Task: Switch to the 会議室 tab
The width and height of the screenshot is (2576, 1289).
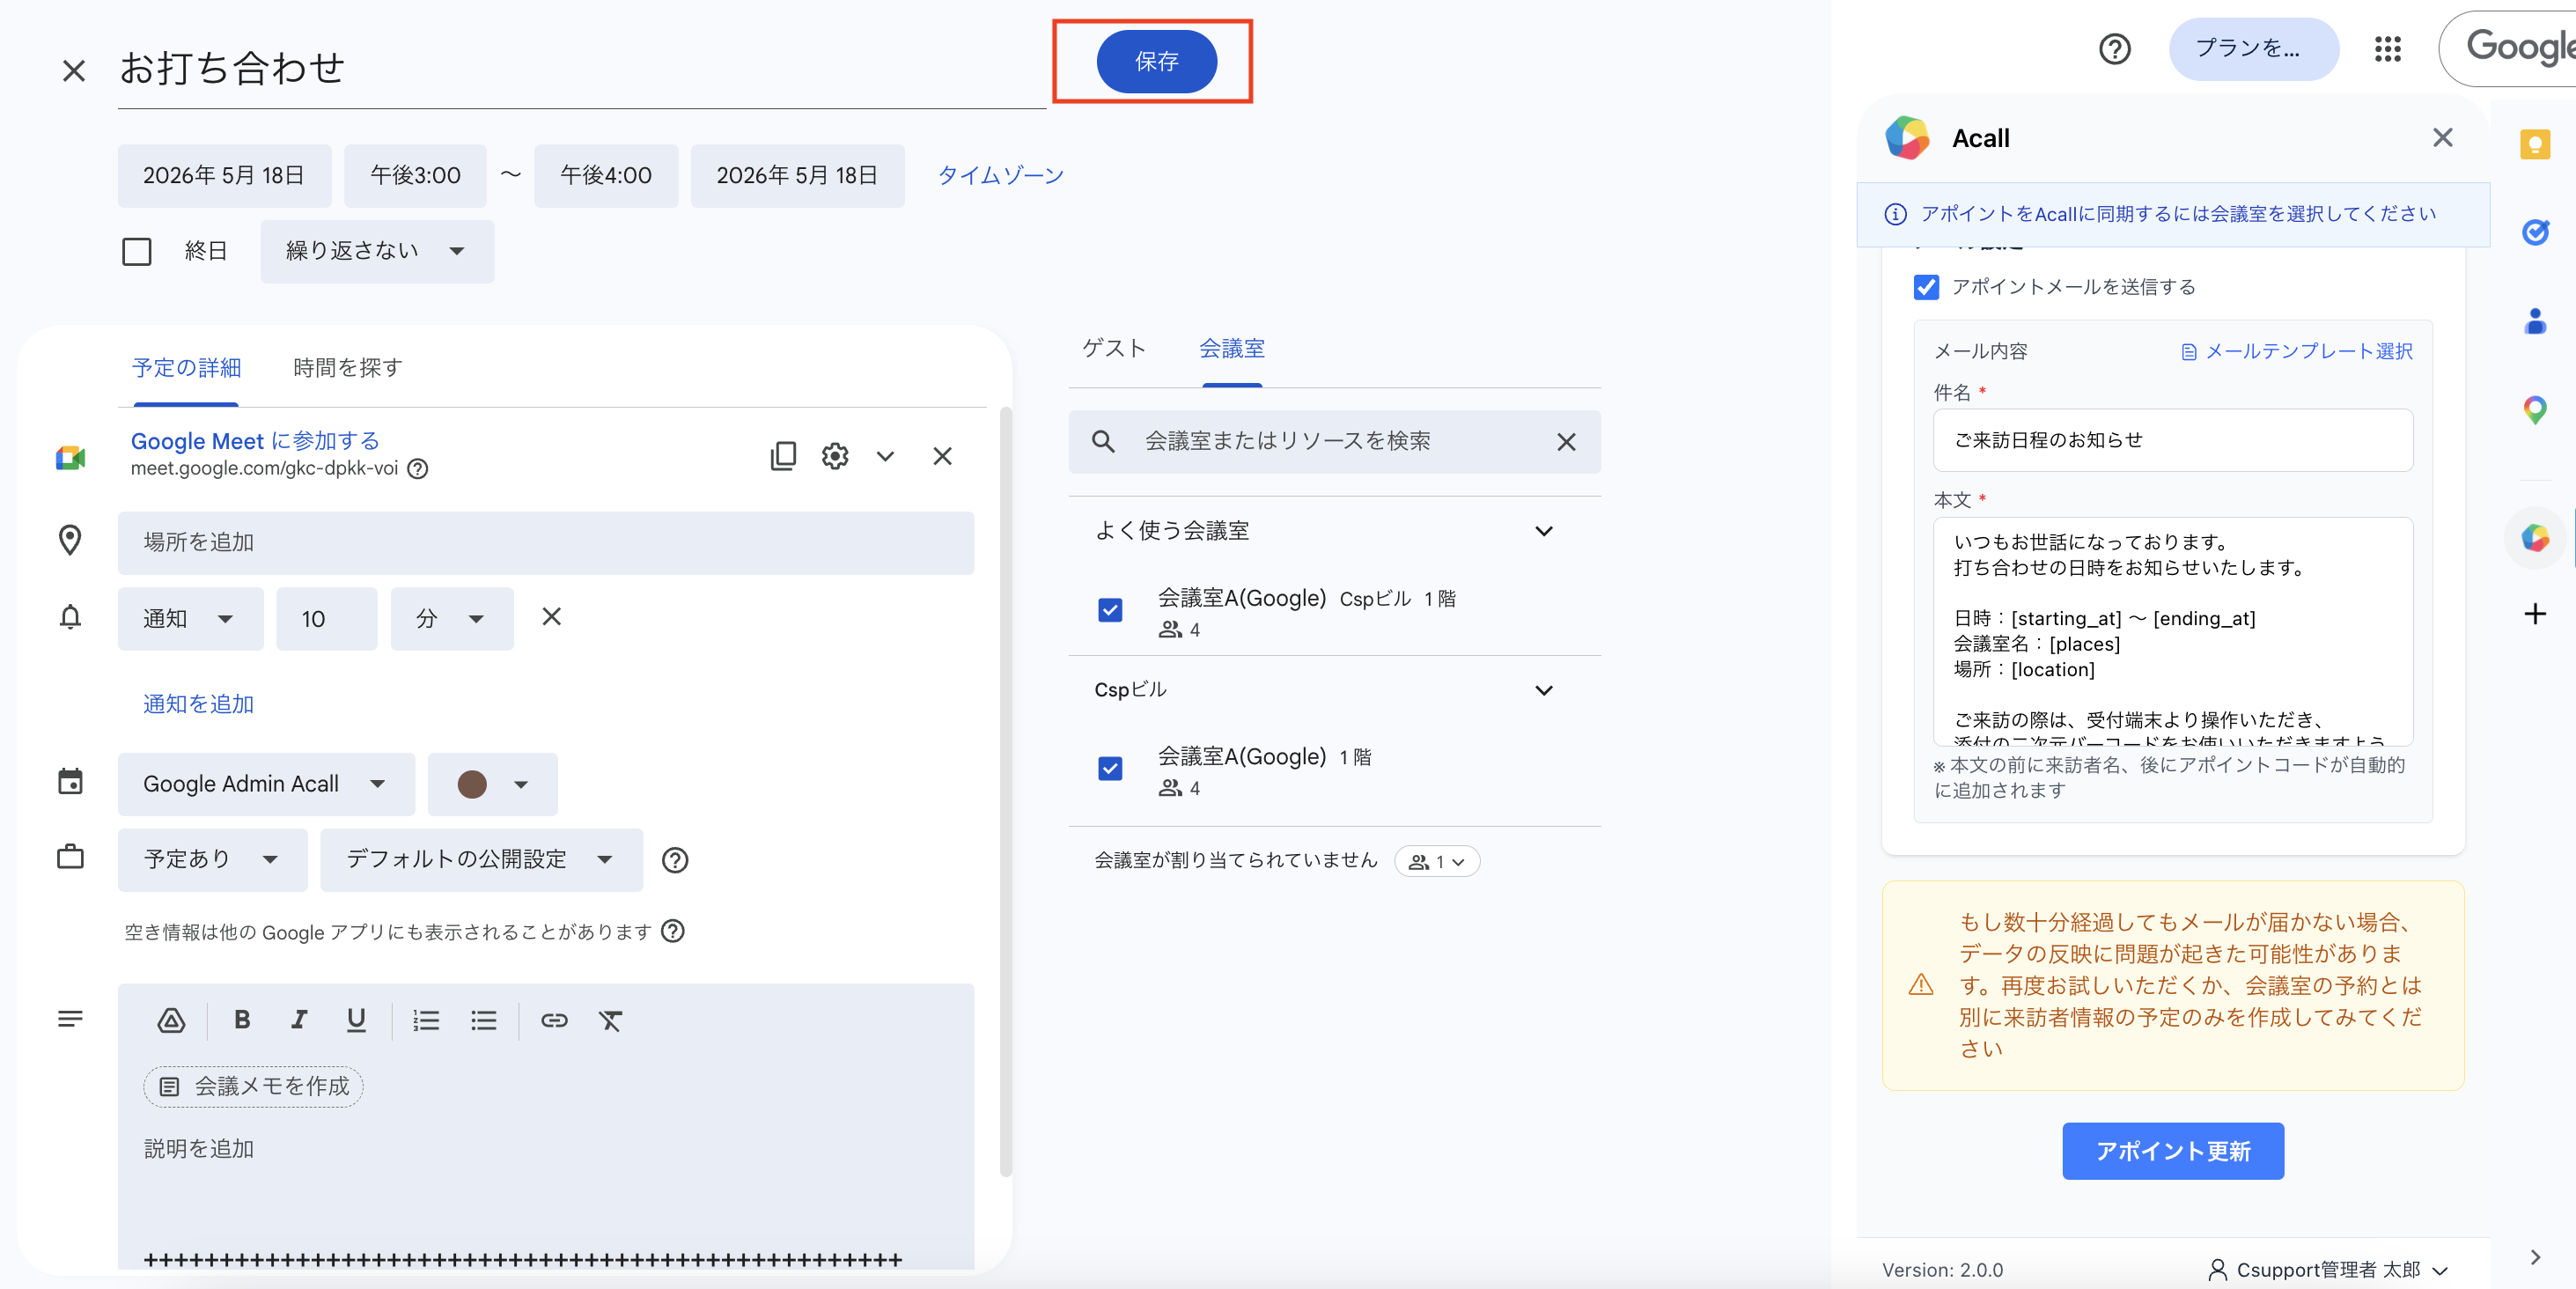Action: coord(1232,348)
